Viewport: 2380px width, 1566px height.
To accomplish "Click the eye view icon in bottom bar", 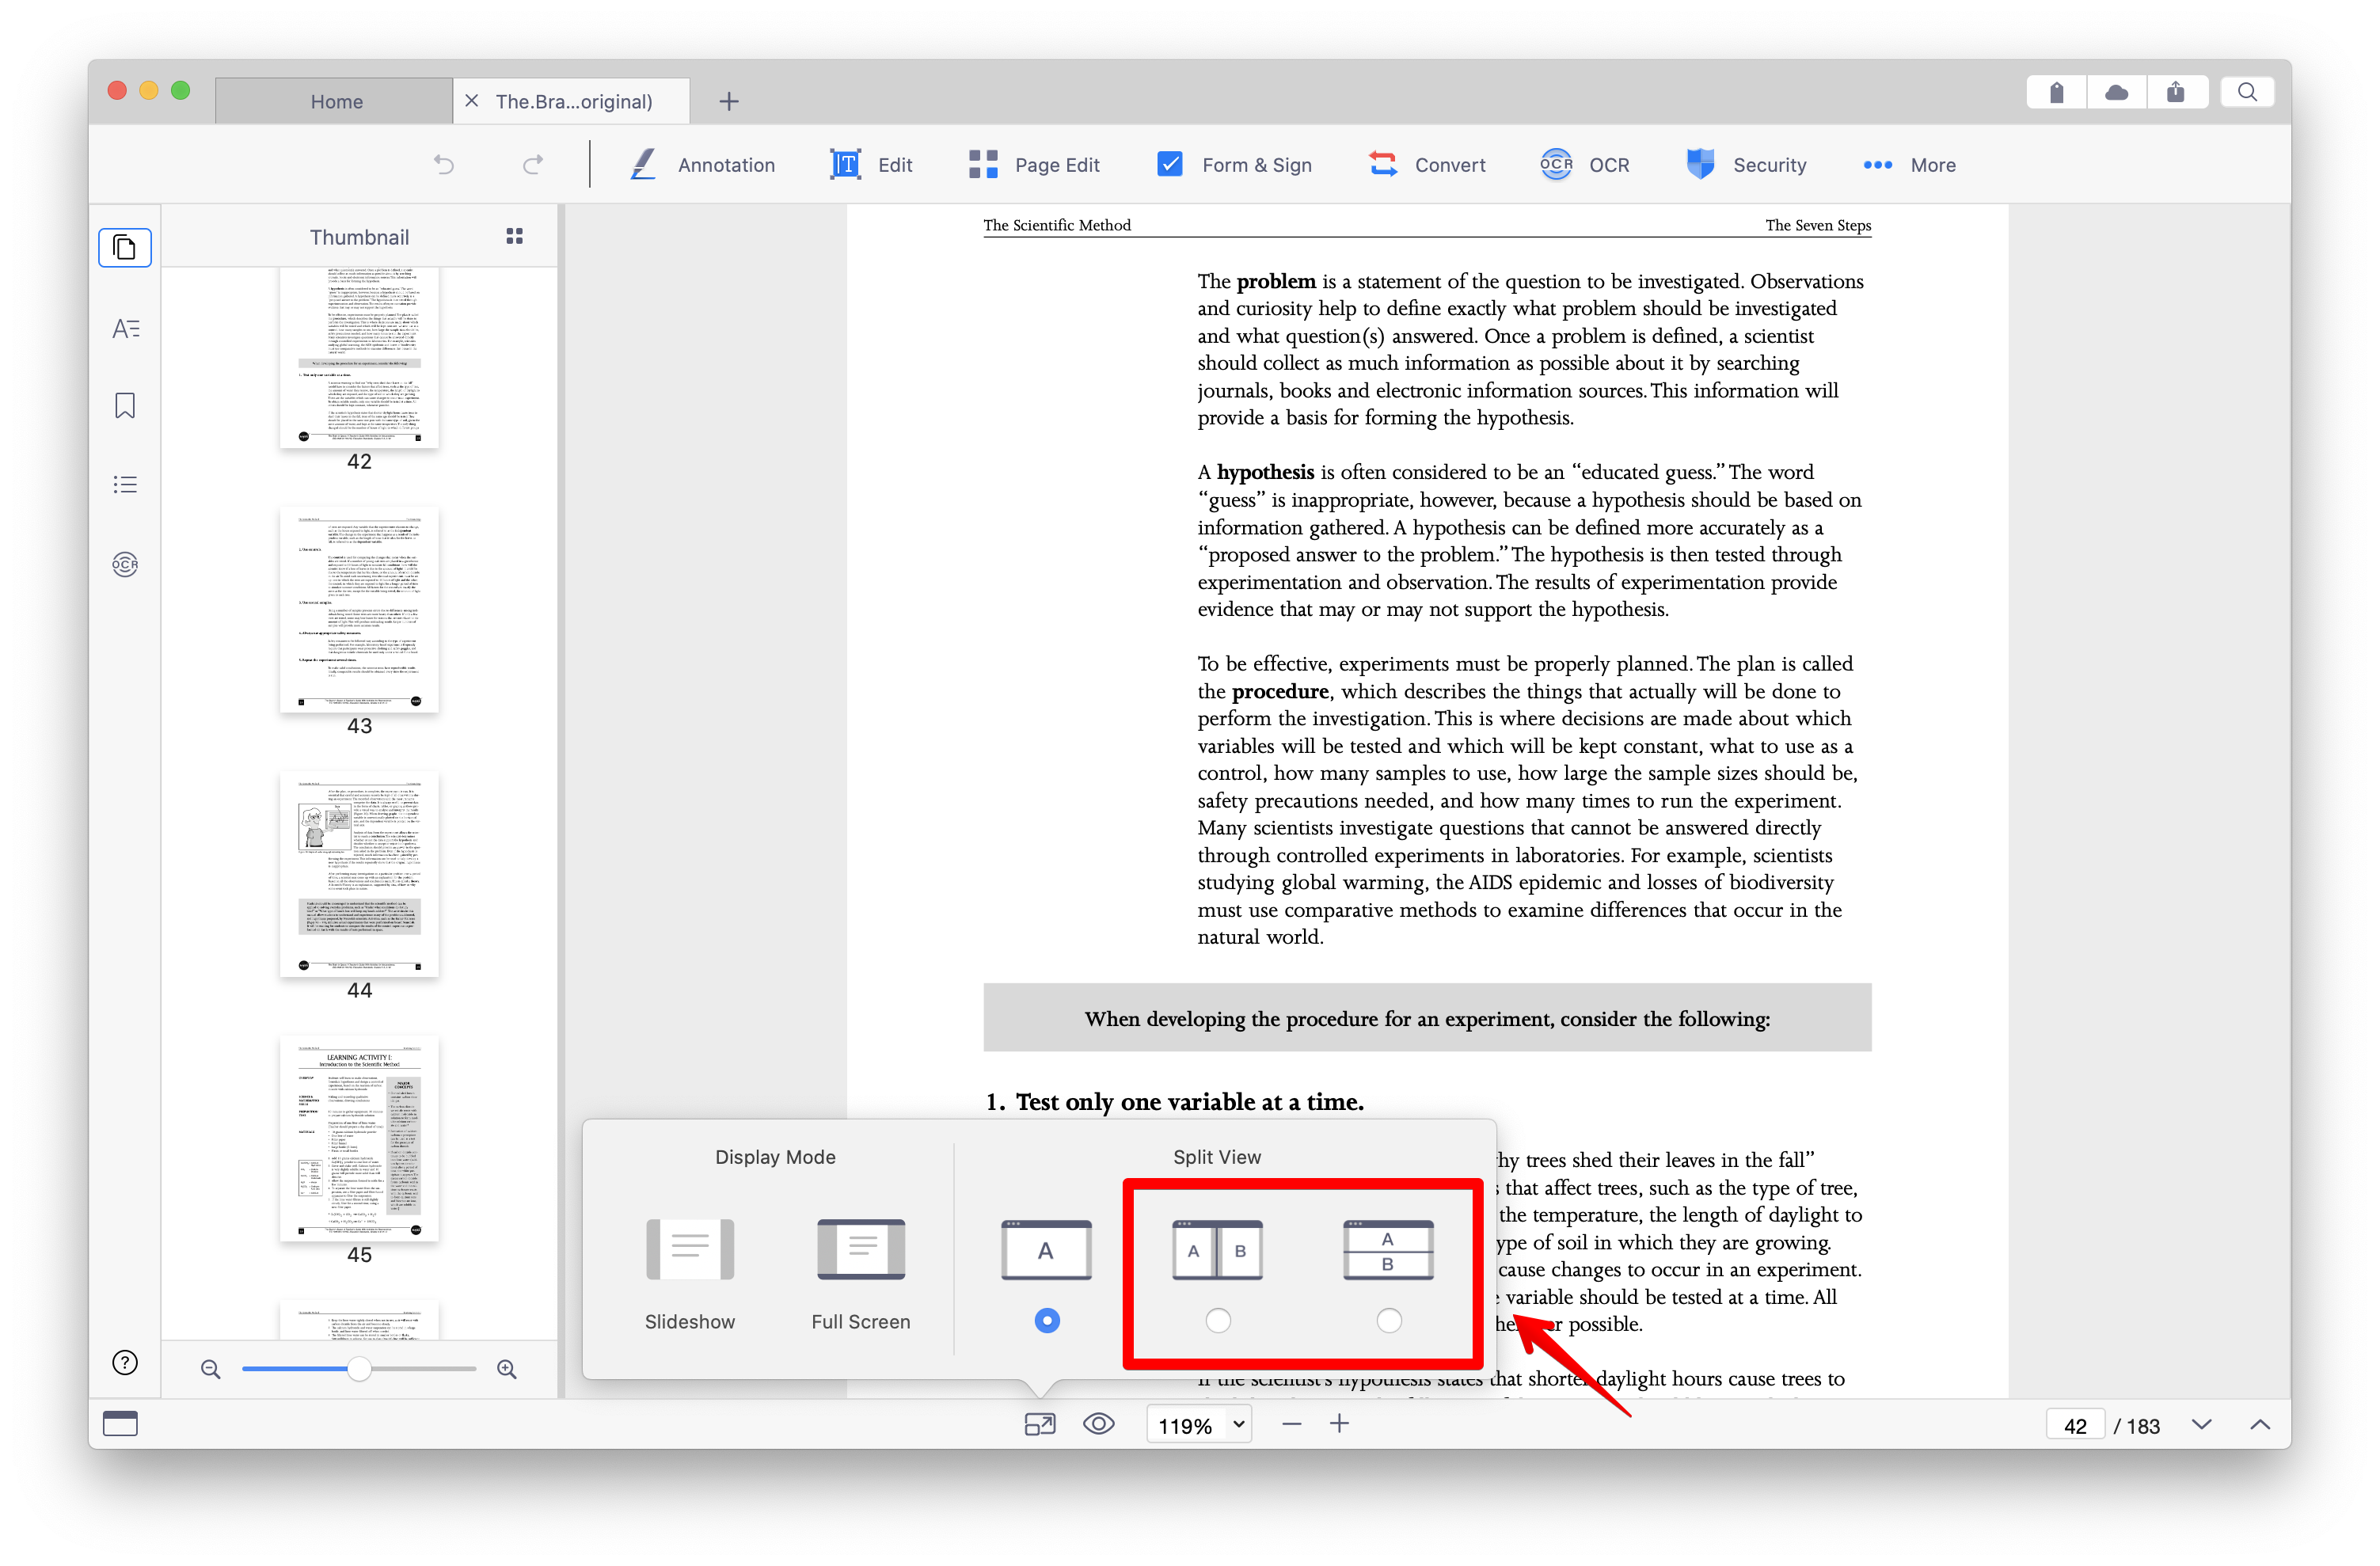I will click(1099, 1424).
